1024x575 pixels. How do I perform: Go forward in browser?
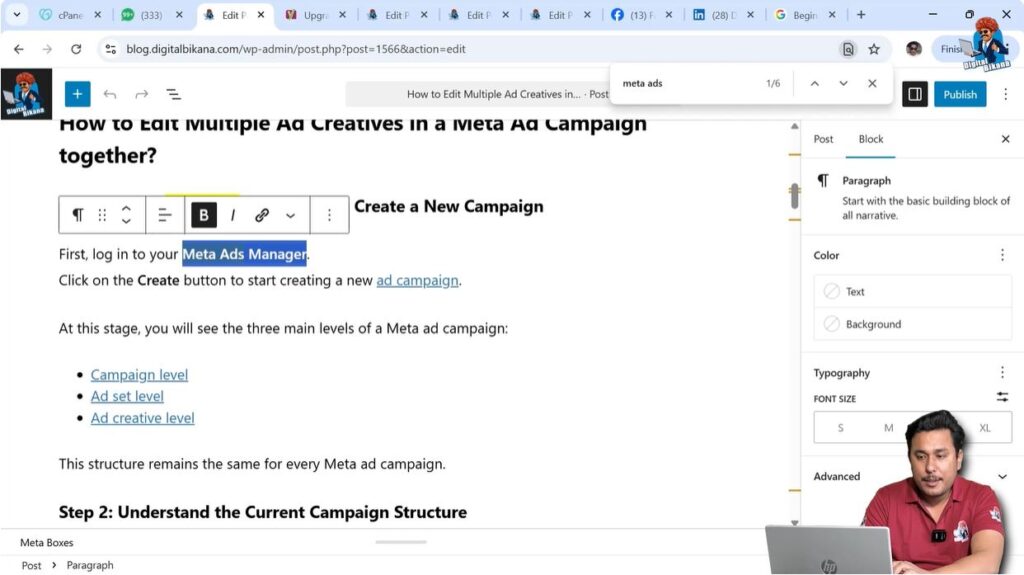(47, 49)
